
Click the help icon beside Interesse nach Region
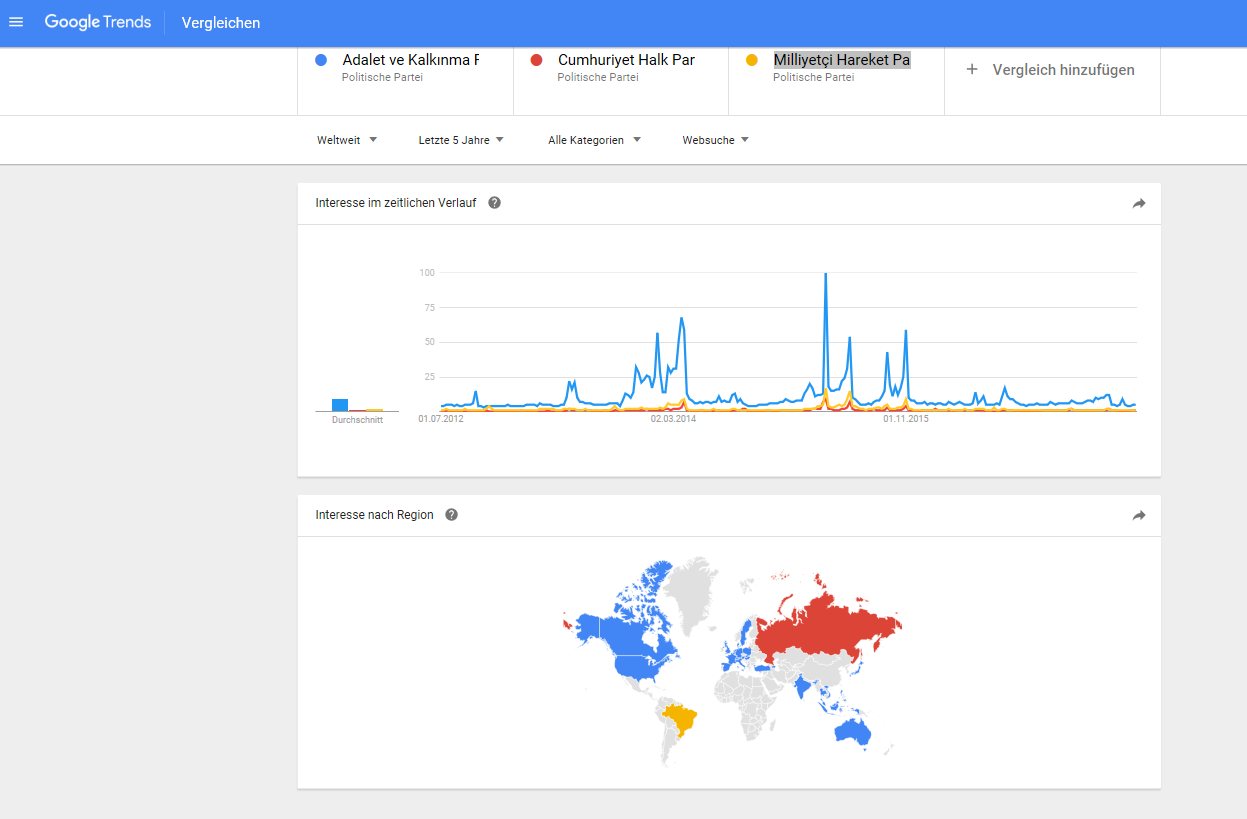tap(451, 515)
